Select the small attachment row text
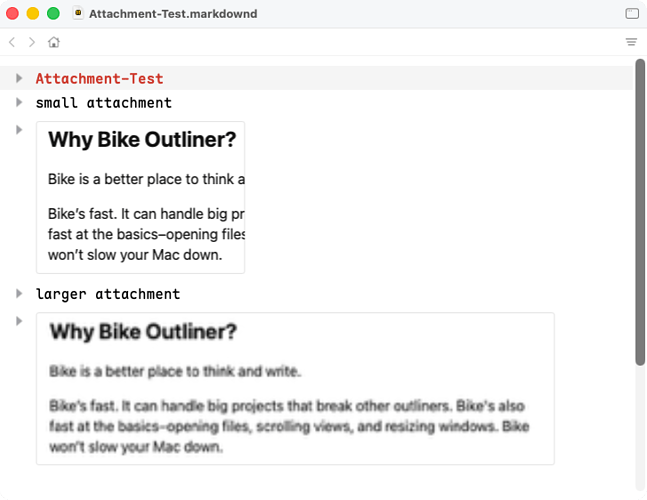Image resolution: width=647 pixels, height=500 pixels. (104, 102)
